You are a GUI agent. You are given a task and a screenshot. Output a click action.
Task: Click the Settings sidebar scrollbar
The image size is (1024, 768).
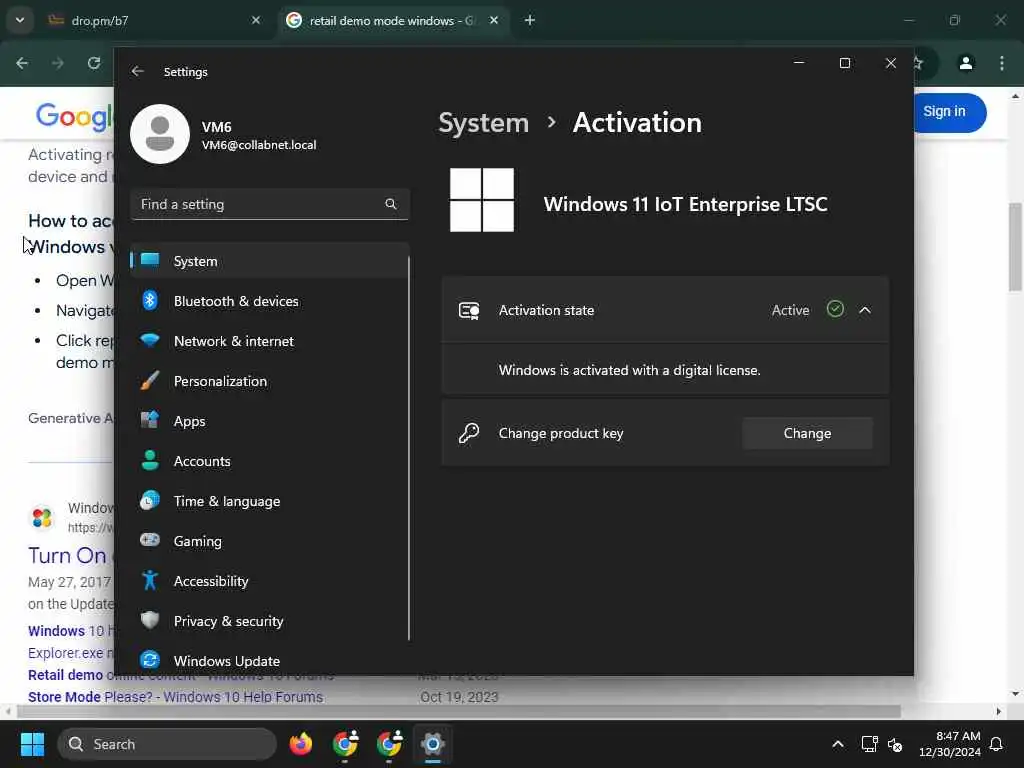click(409, 448)
